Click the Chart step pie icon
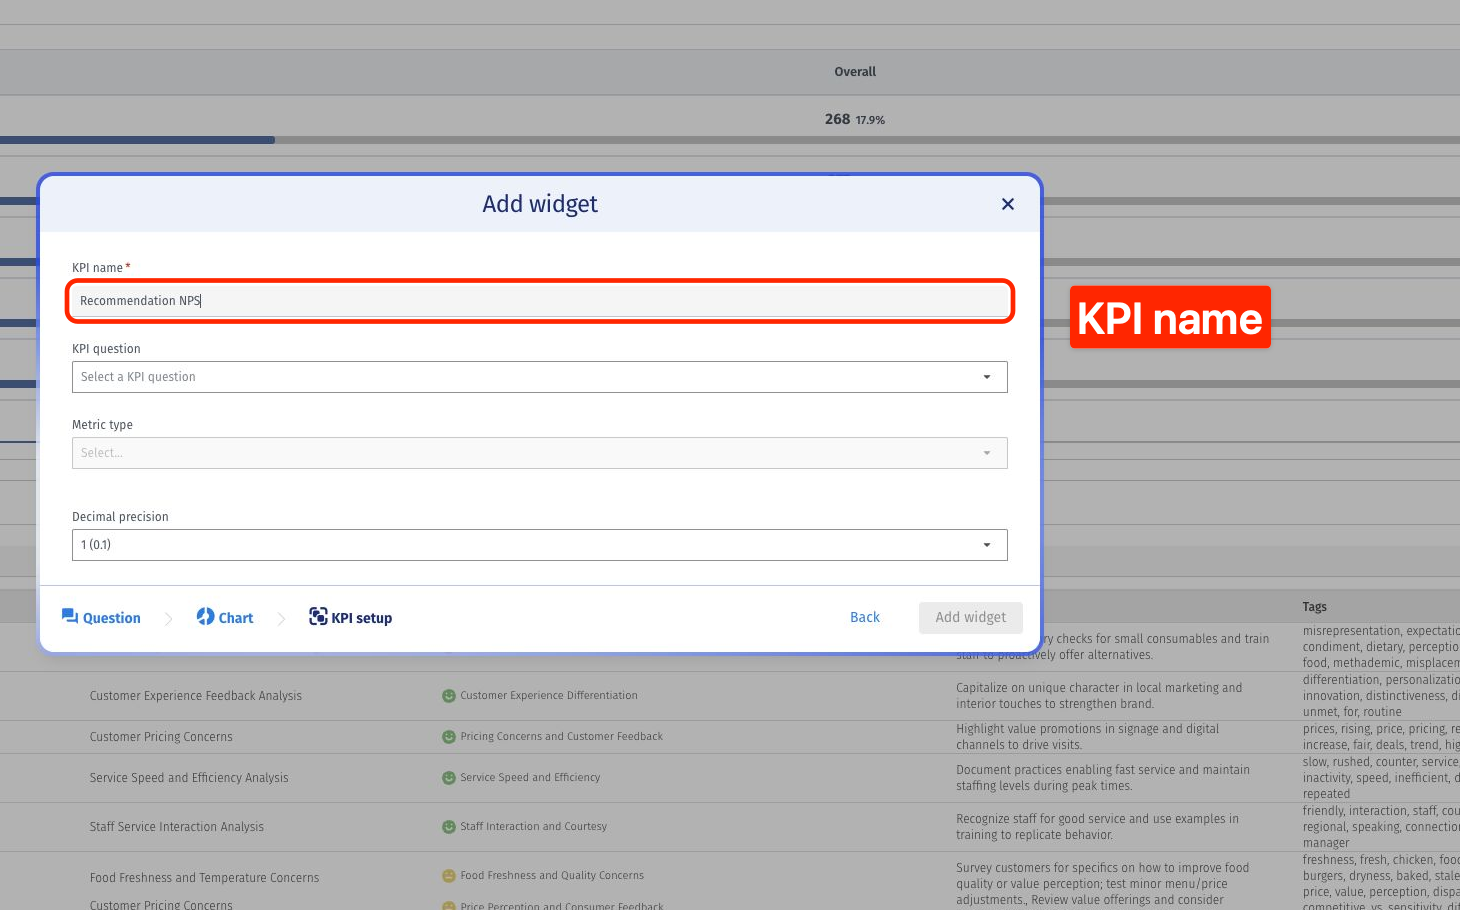1460x910 pixels. (205, 616)
